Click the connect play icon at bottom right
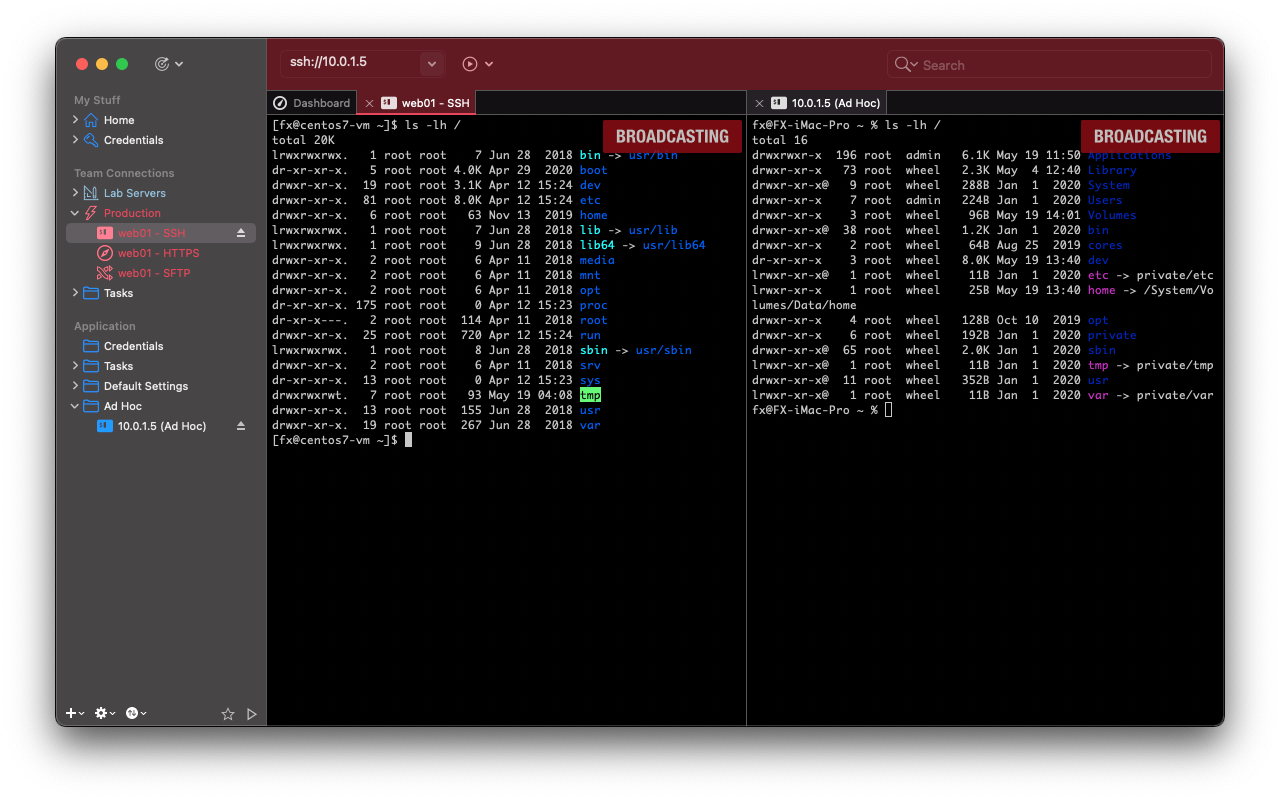Screen dimensions: 1280x800 coord(252,713)
